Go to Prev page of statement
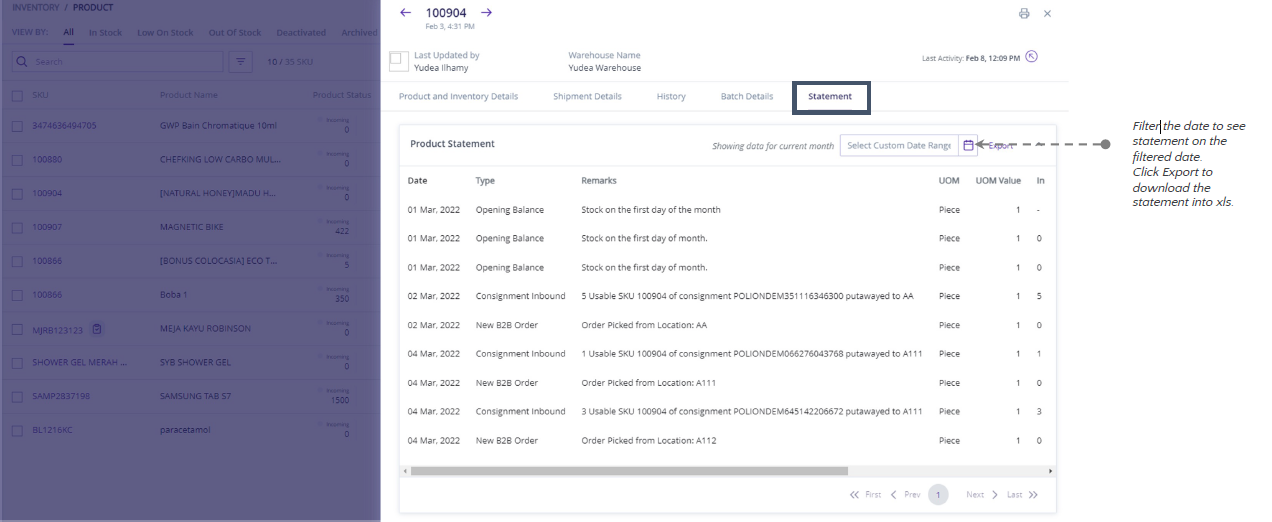Screen dimensions: 1272x522 [x=906, y=495]
